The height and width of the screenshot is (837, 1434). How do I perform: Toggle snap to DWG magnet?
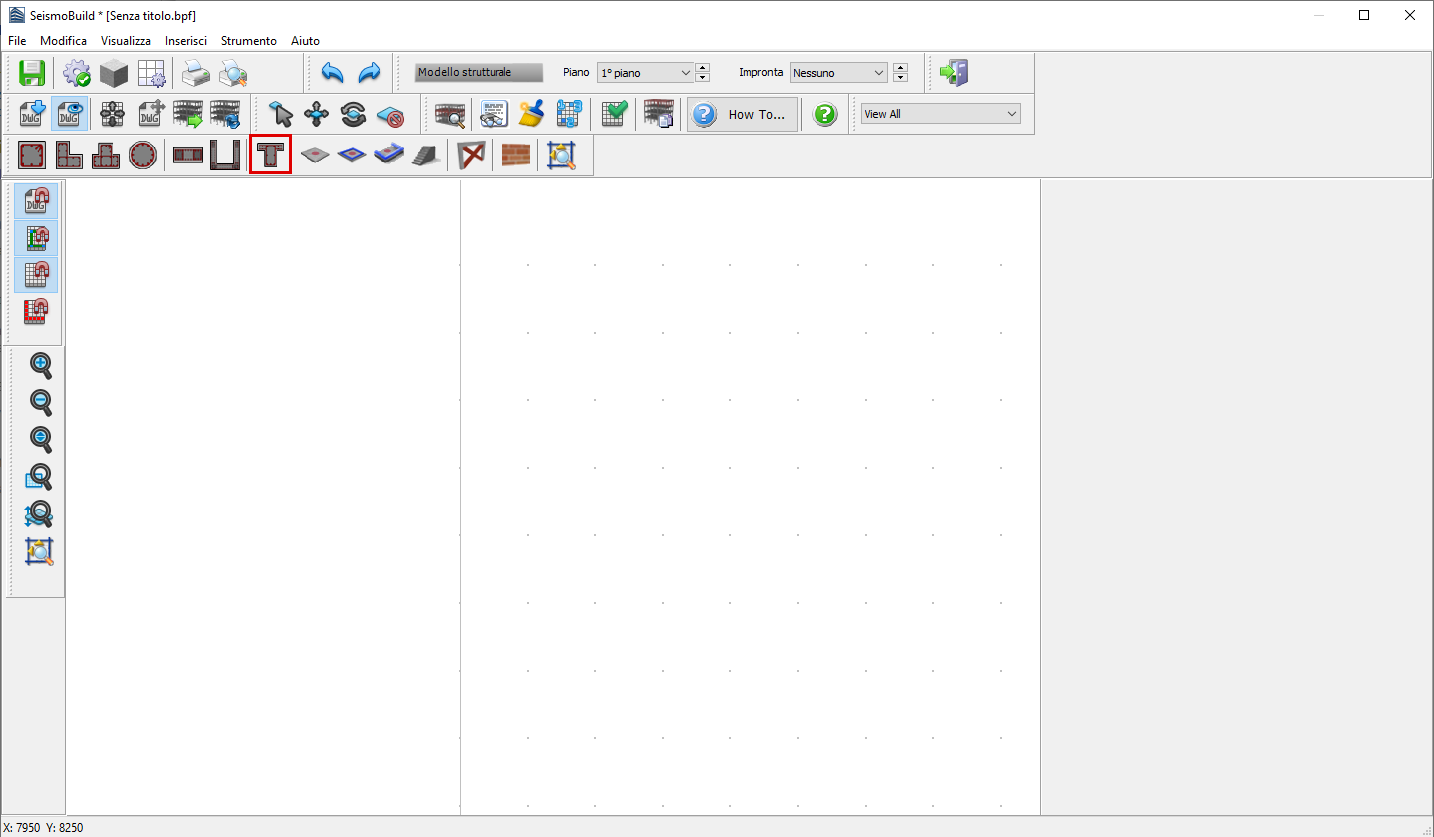37,201
